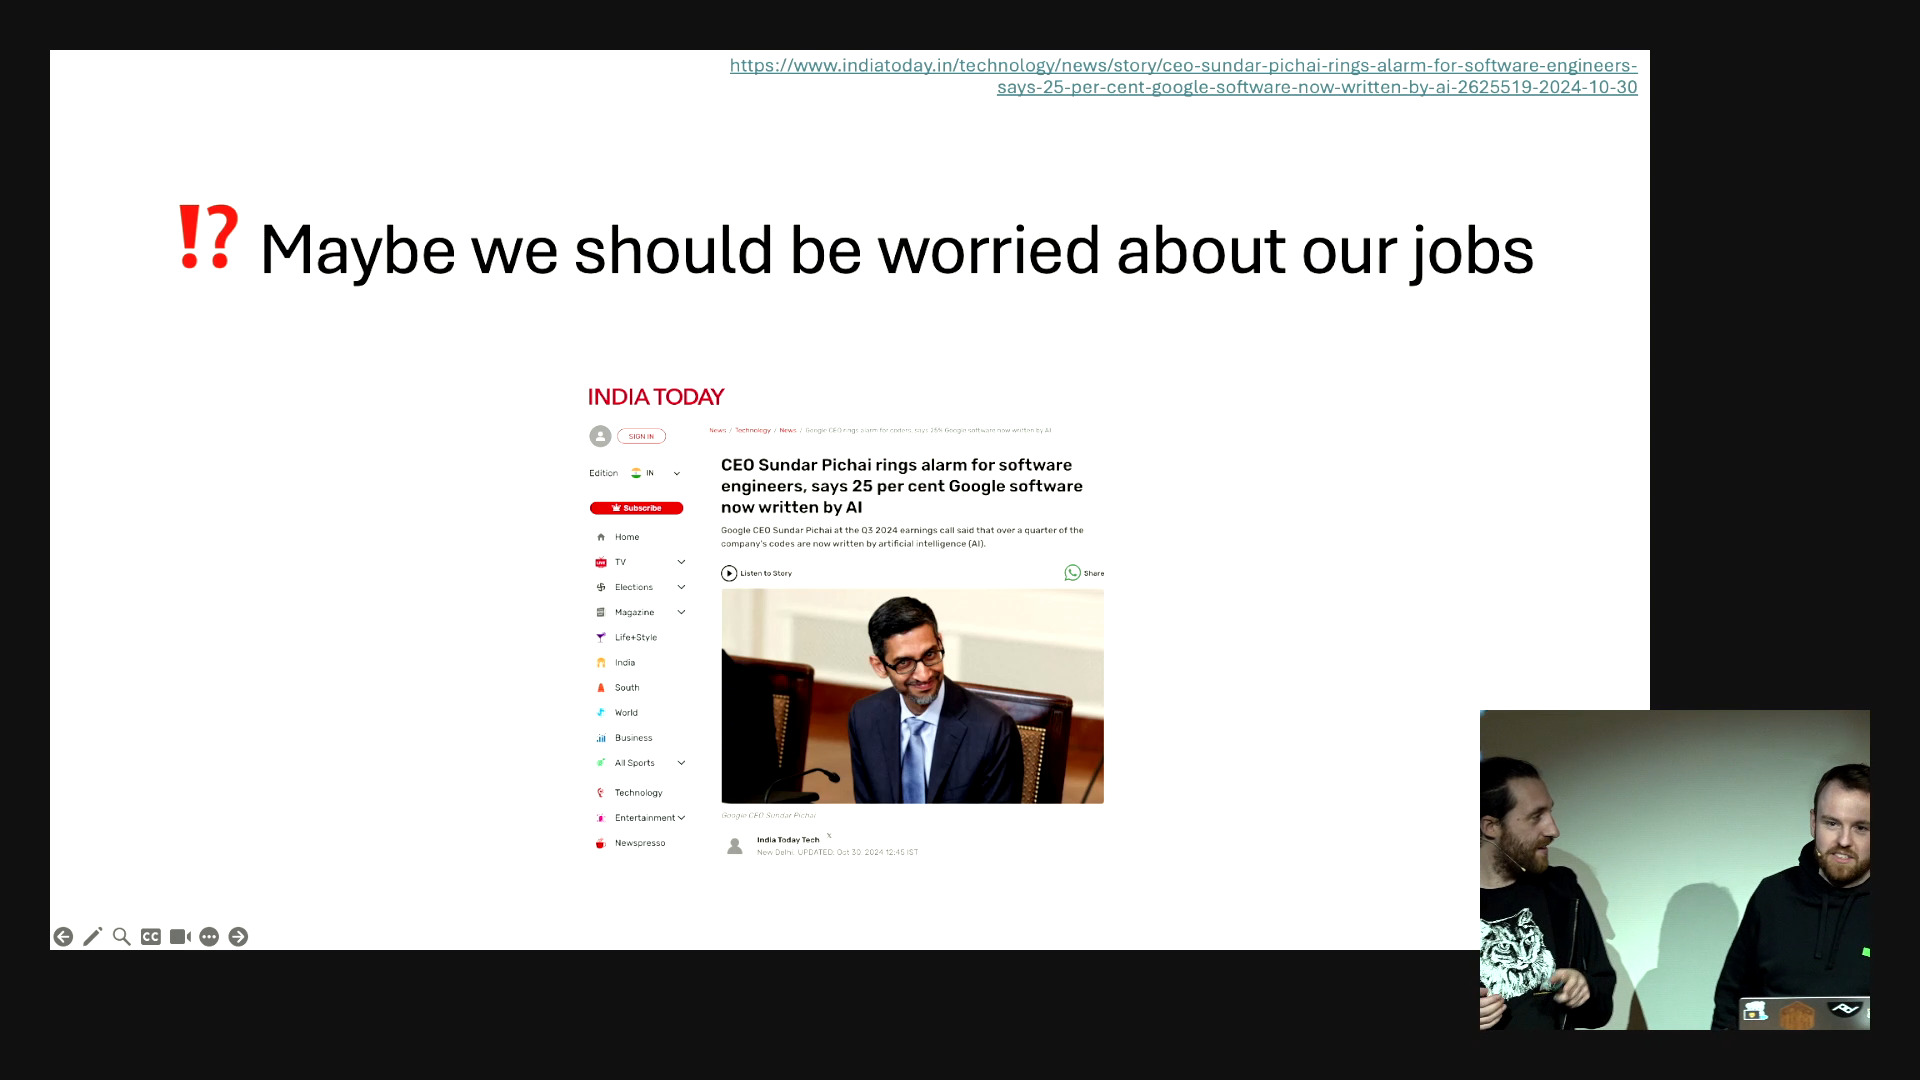The height and width of the screenshot is (1080, 1920).
Task: Open the indiatoday.in article URL link
Action: tap(1183, 76)
